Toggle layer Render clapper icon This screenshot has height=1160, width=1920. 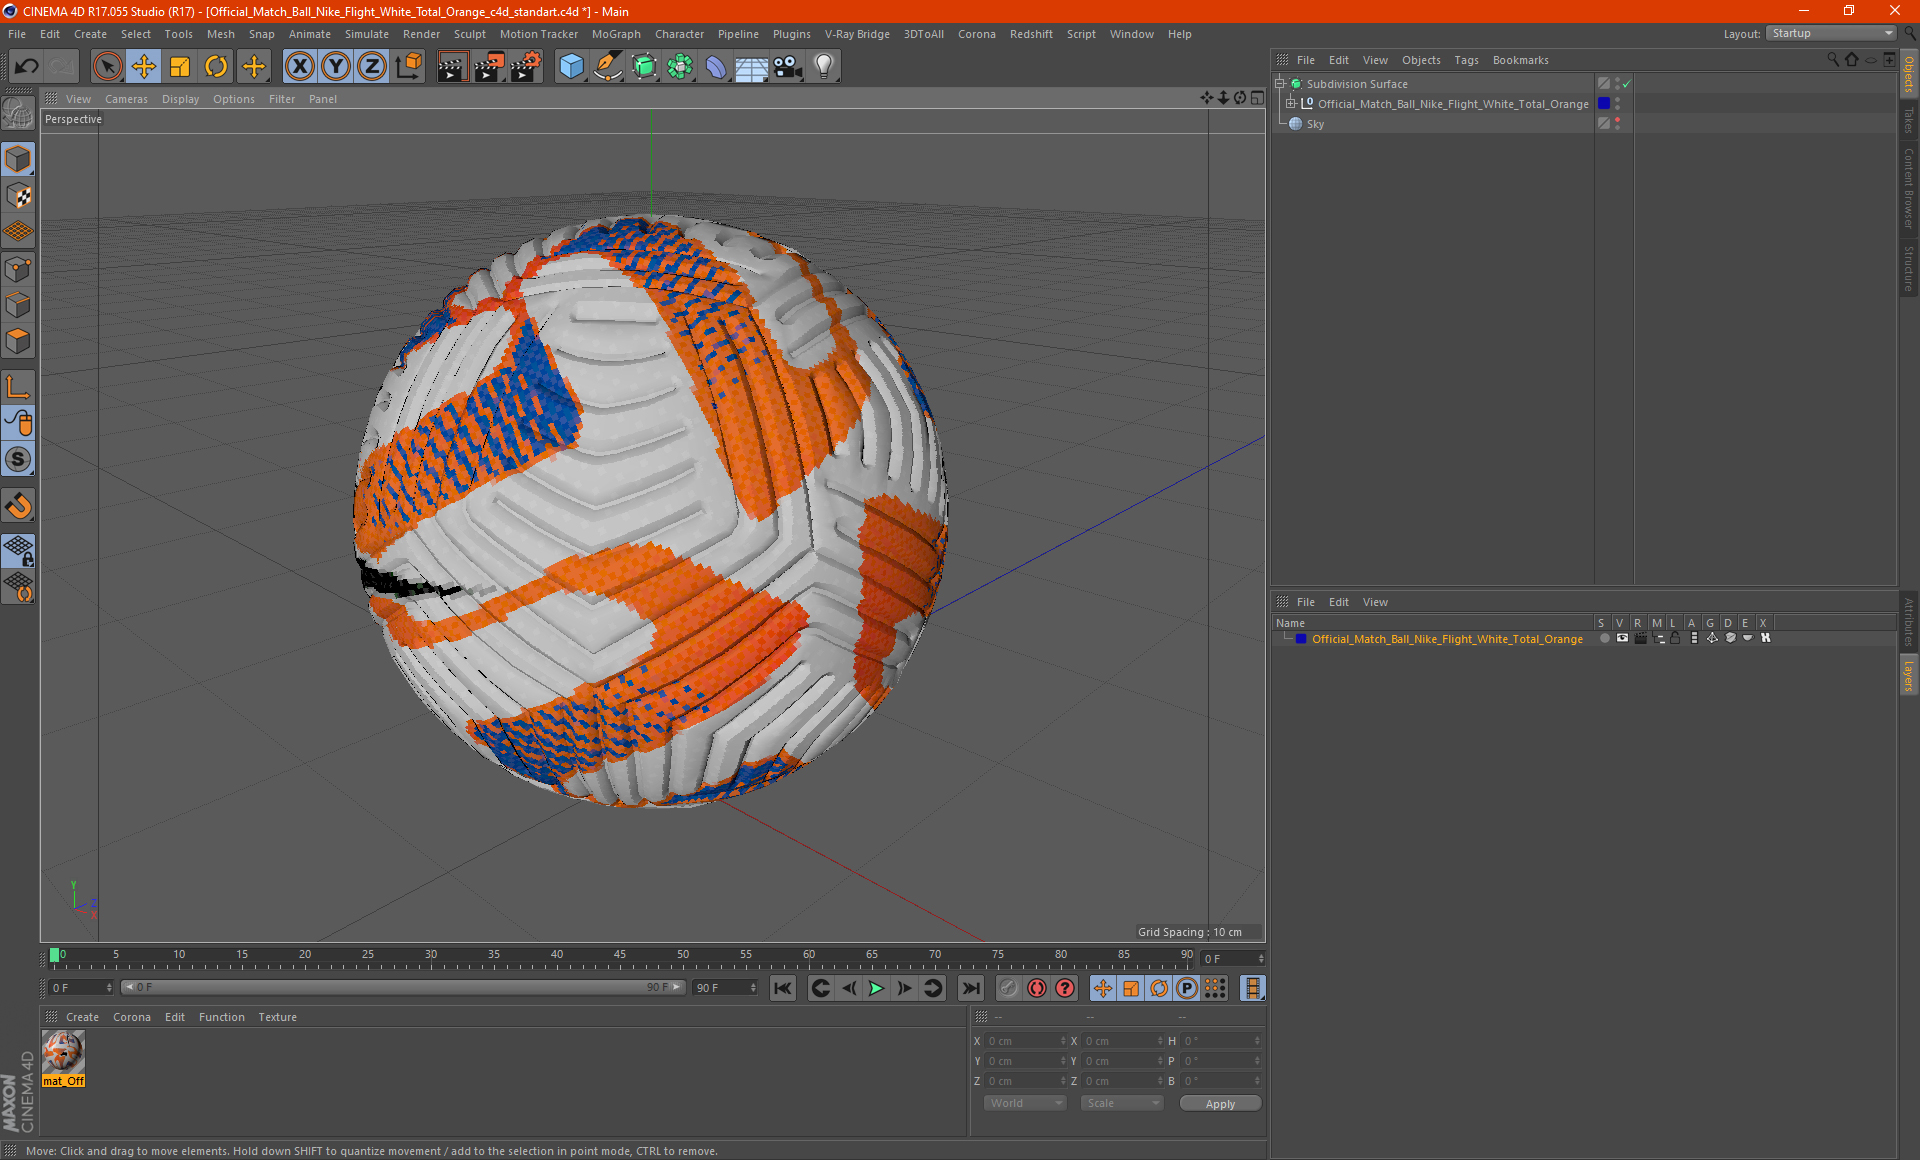coord(1640,638)
